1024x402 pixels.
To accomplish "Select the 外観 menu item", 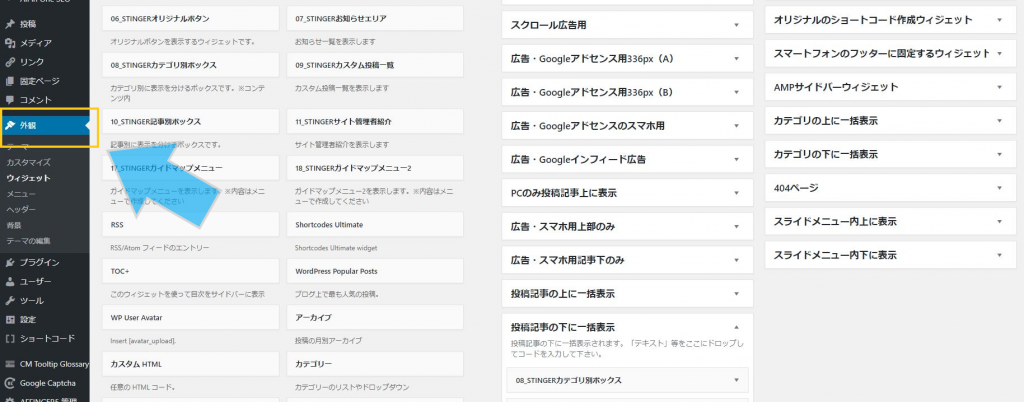I will (x=27, y=126).
